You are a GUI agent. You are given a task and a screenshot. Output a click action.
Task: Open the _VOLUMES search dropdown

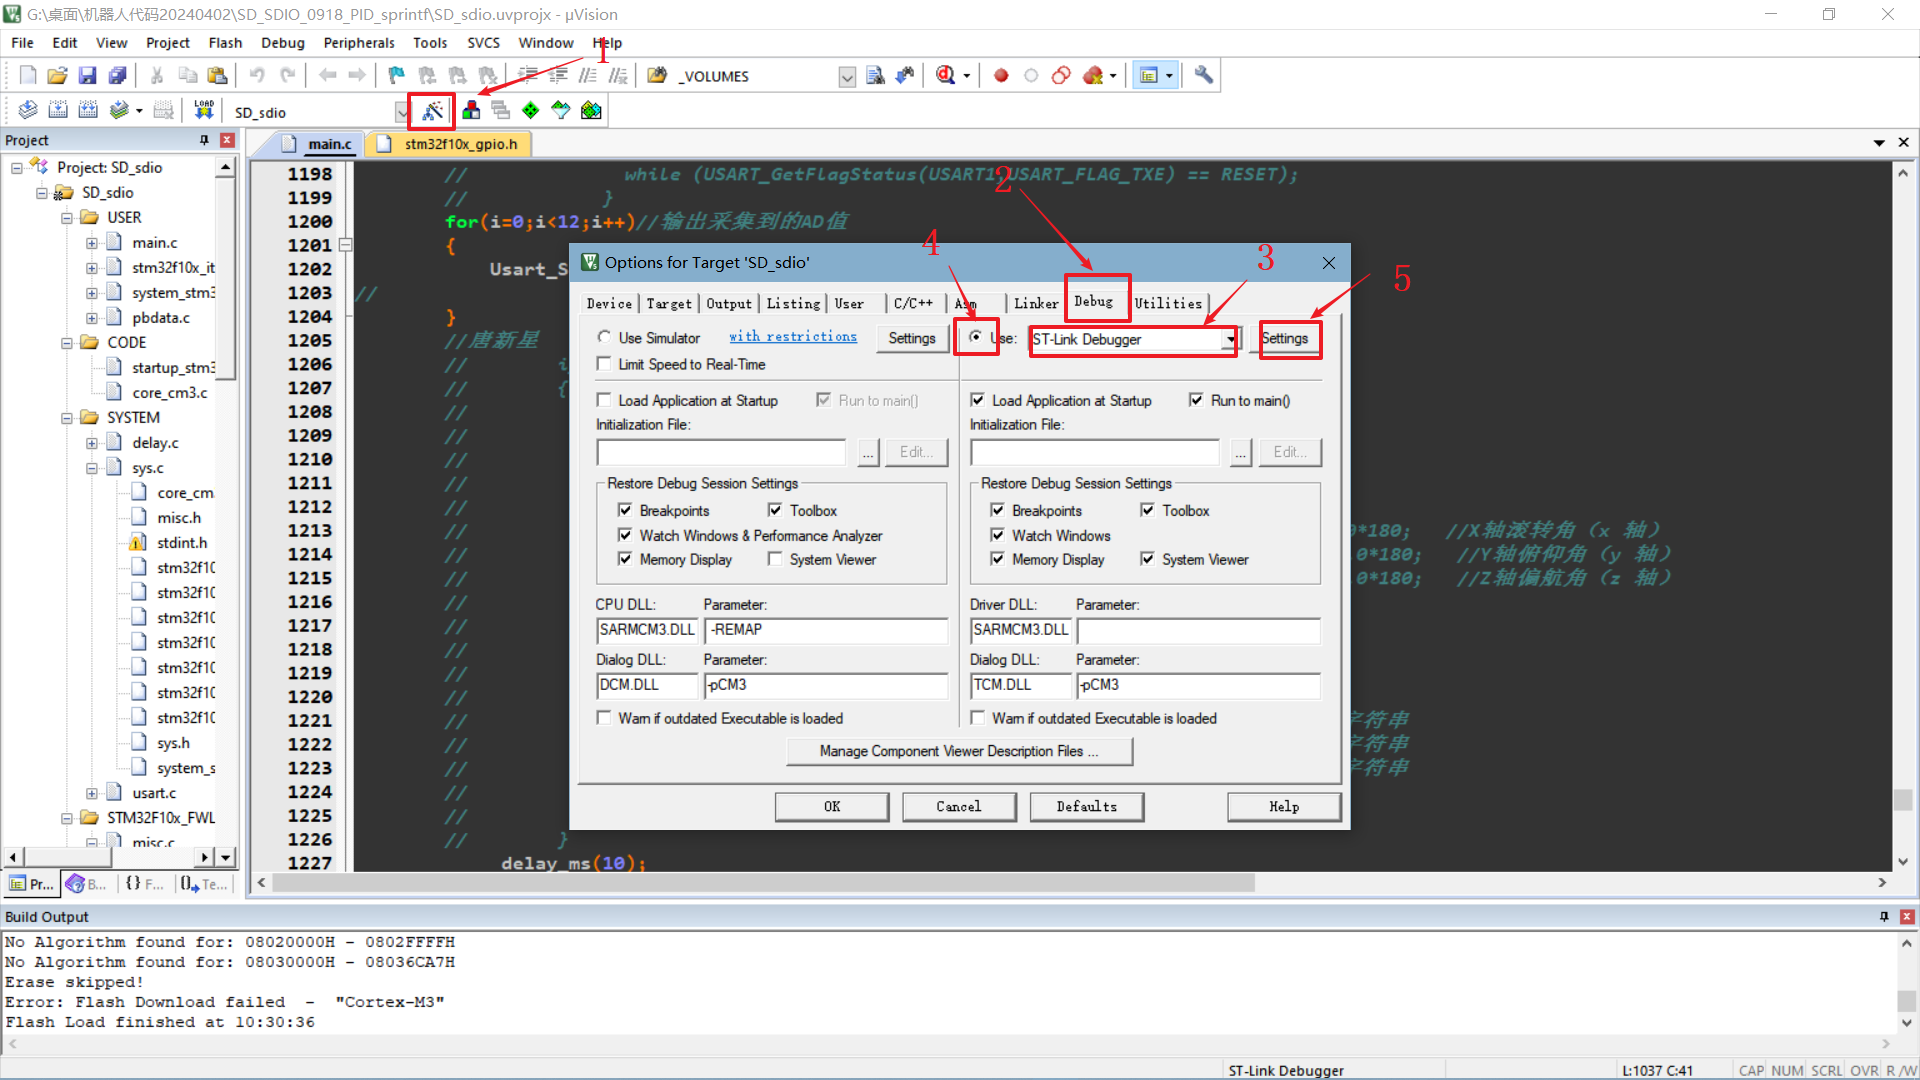point(847,76)
